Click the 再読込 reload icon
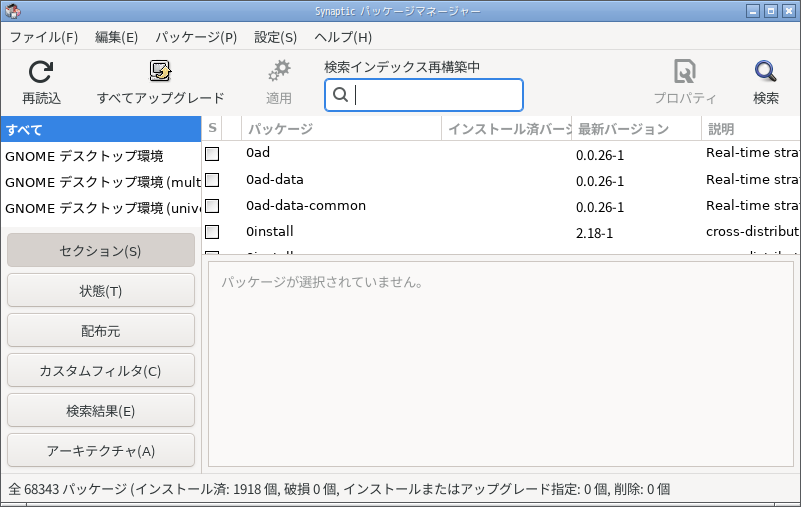 (41, 72)
